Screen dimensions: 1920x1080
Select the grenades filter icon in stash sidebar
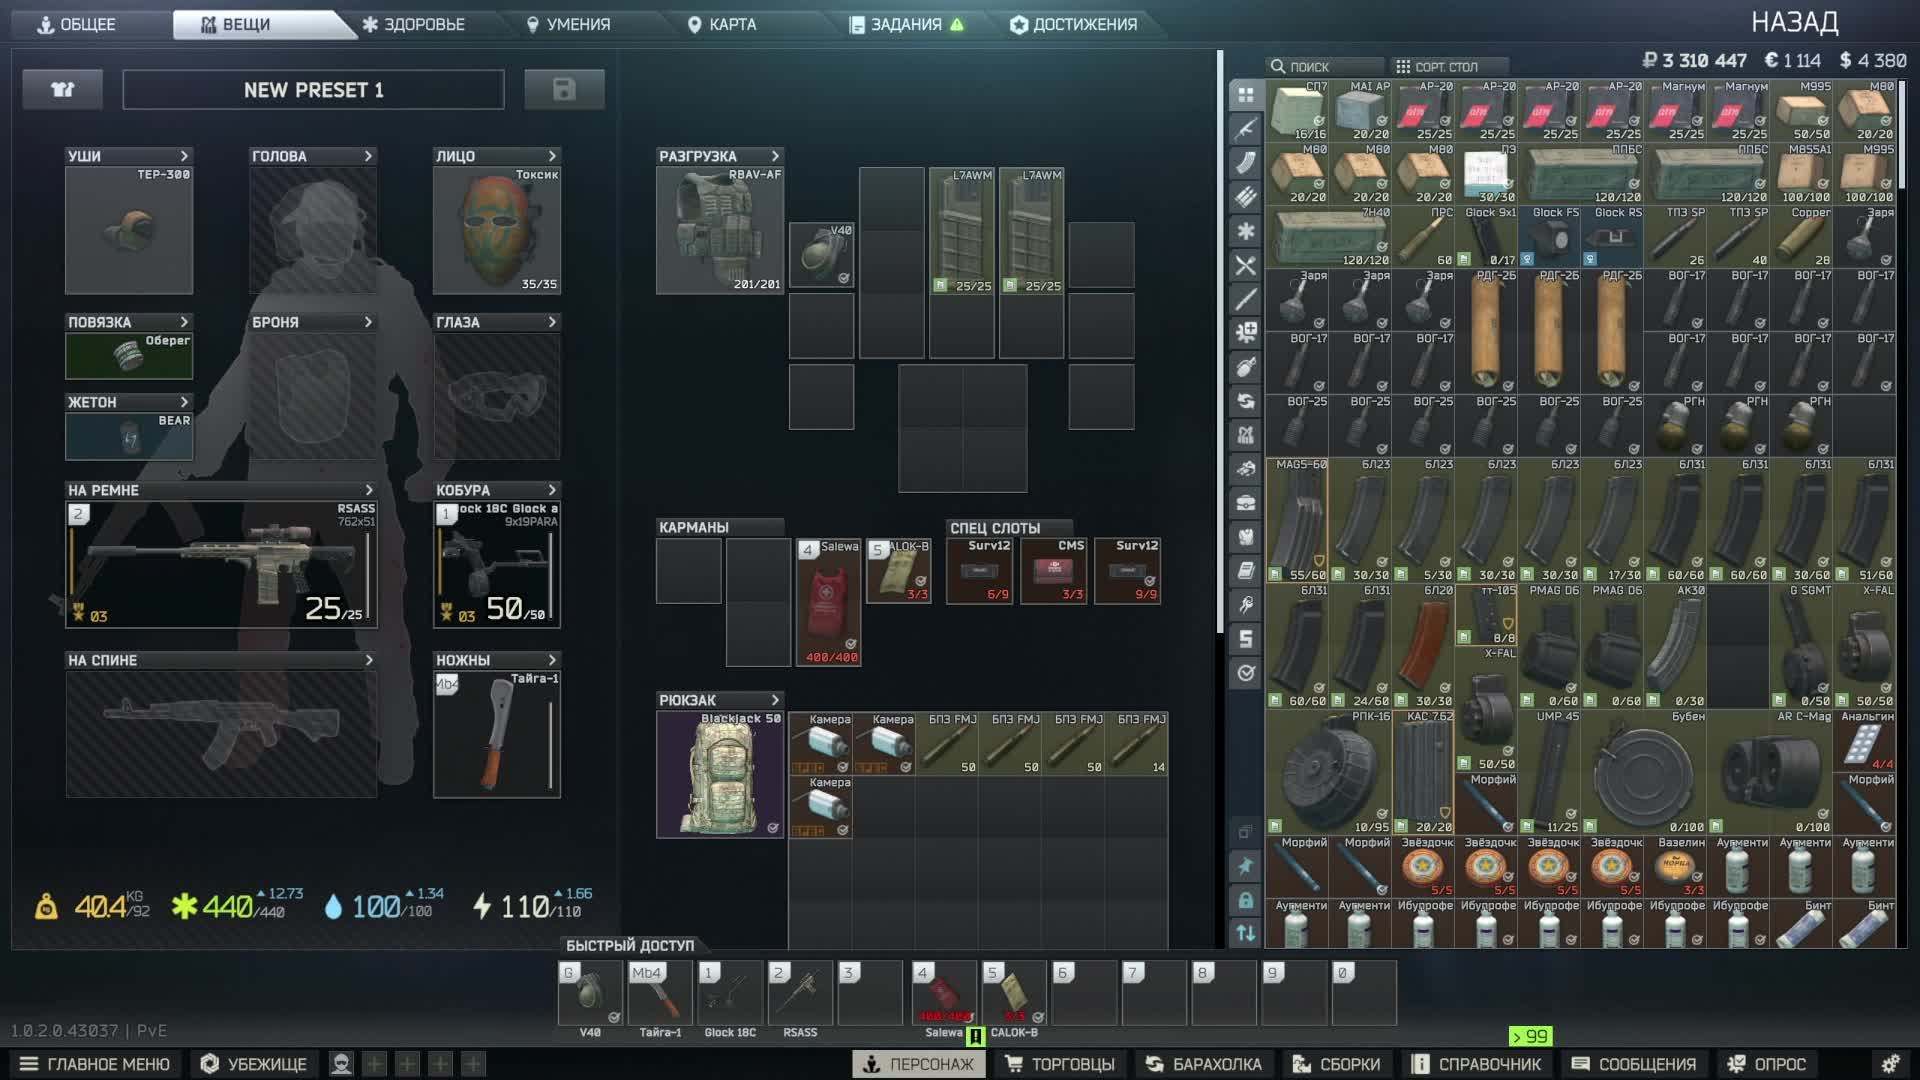tap(1245, 367)
